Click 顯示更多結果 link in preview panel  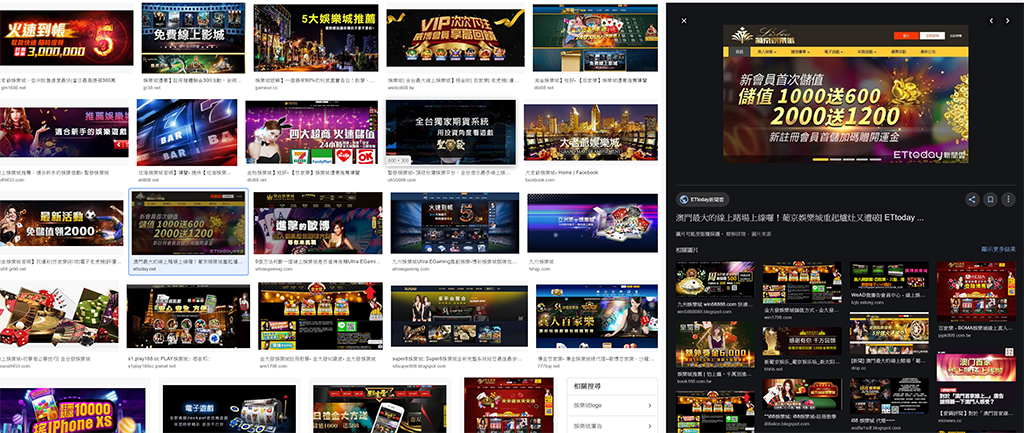[x=998, y=249]
